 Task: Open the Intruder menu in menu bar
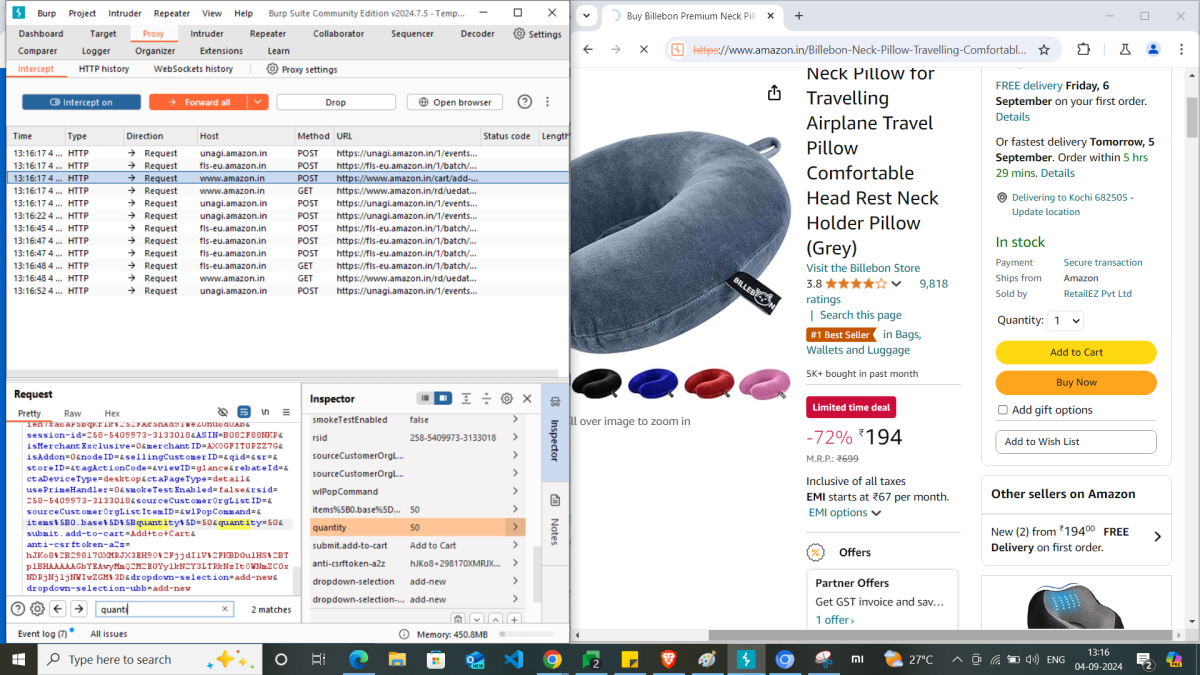pos(125,14)
